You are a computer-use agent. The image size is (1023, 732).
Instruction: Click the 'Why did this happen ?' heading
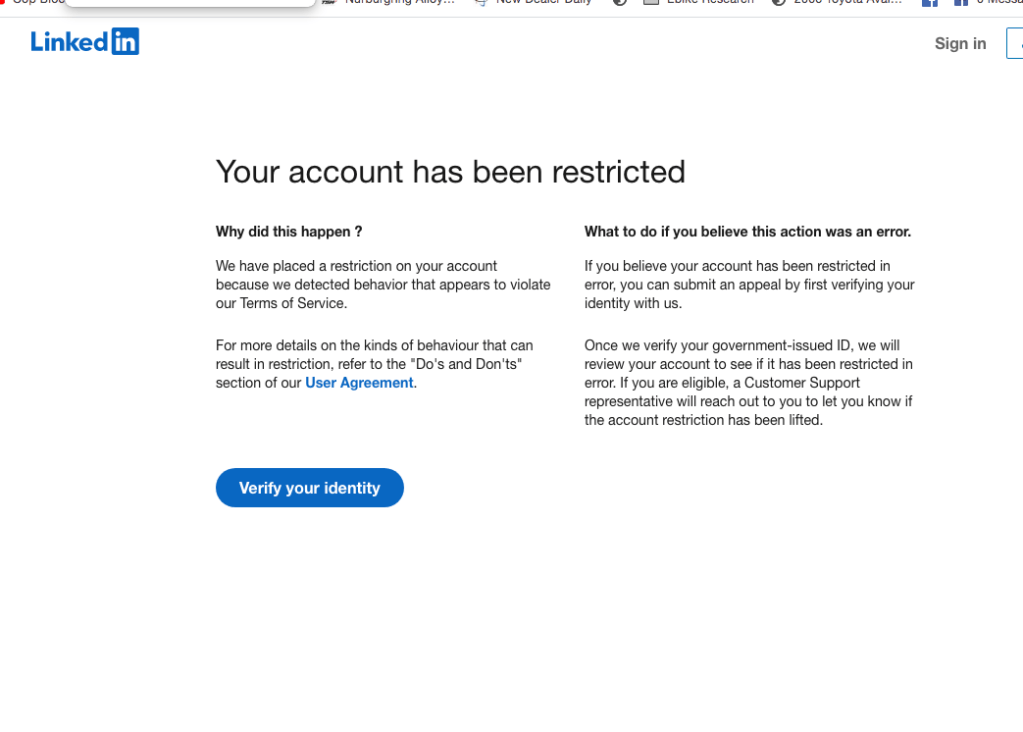point(289,231)
